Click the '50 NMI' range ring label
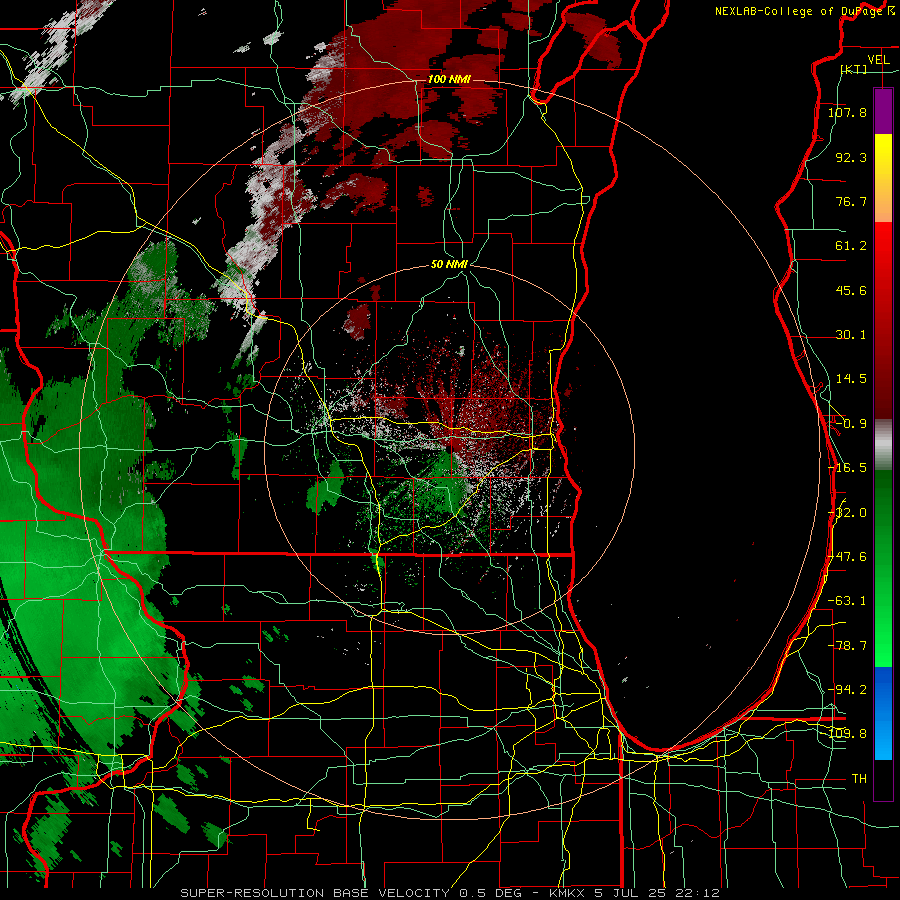900x900 pixels. click(449, 264)
